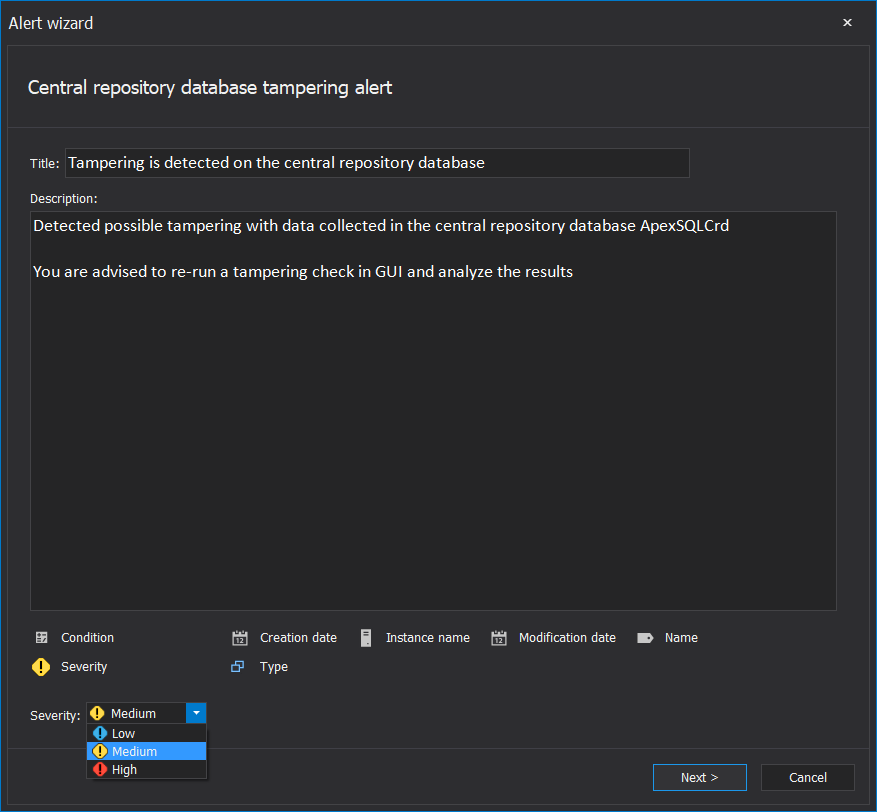Close the Alert wizard window

[x=847, y=22]
